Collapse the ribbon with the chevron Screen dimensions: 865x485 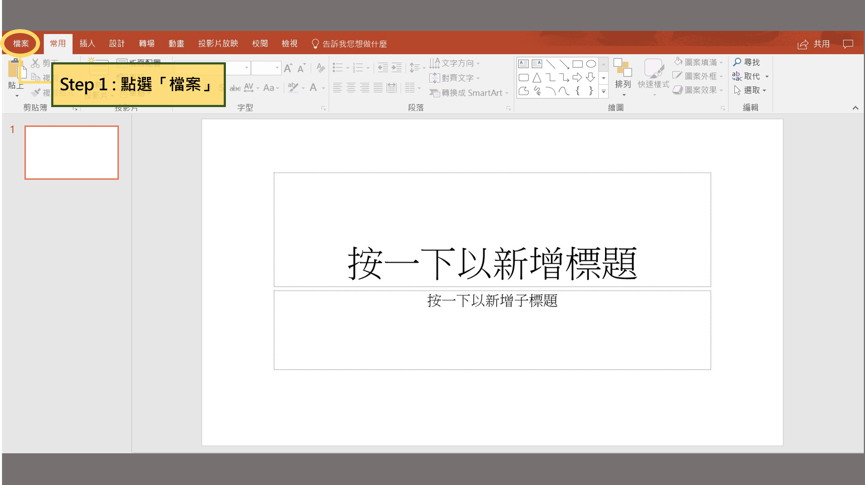(855, 107)
